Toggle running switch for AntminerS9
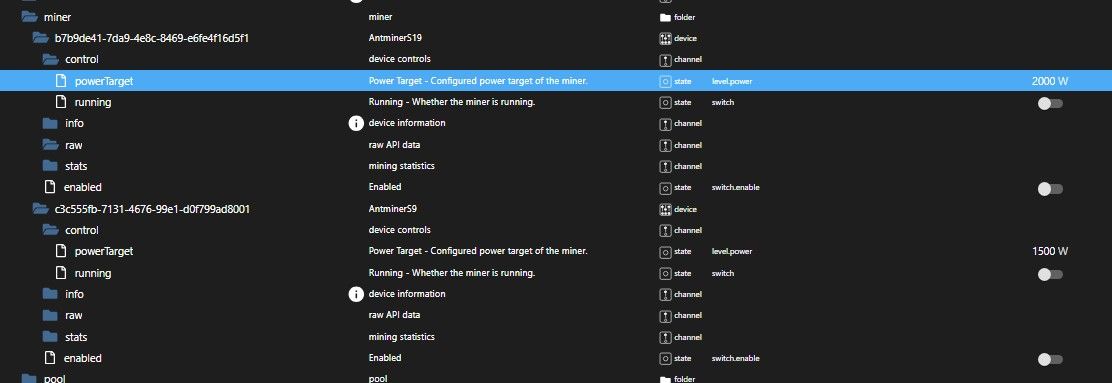This screenshot has width=1112, height=383. coord(1050,274)
